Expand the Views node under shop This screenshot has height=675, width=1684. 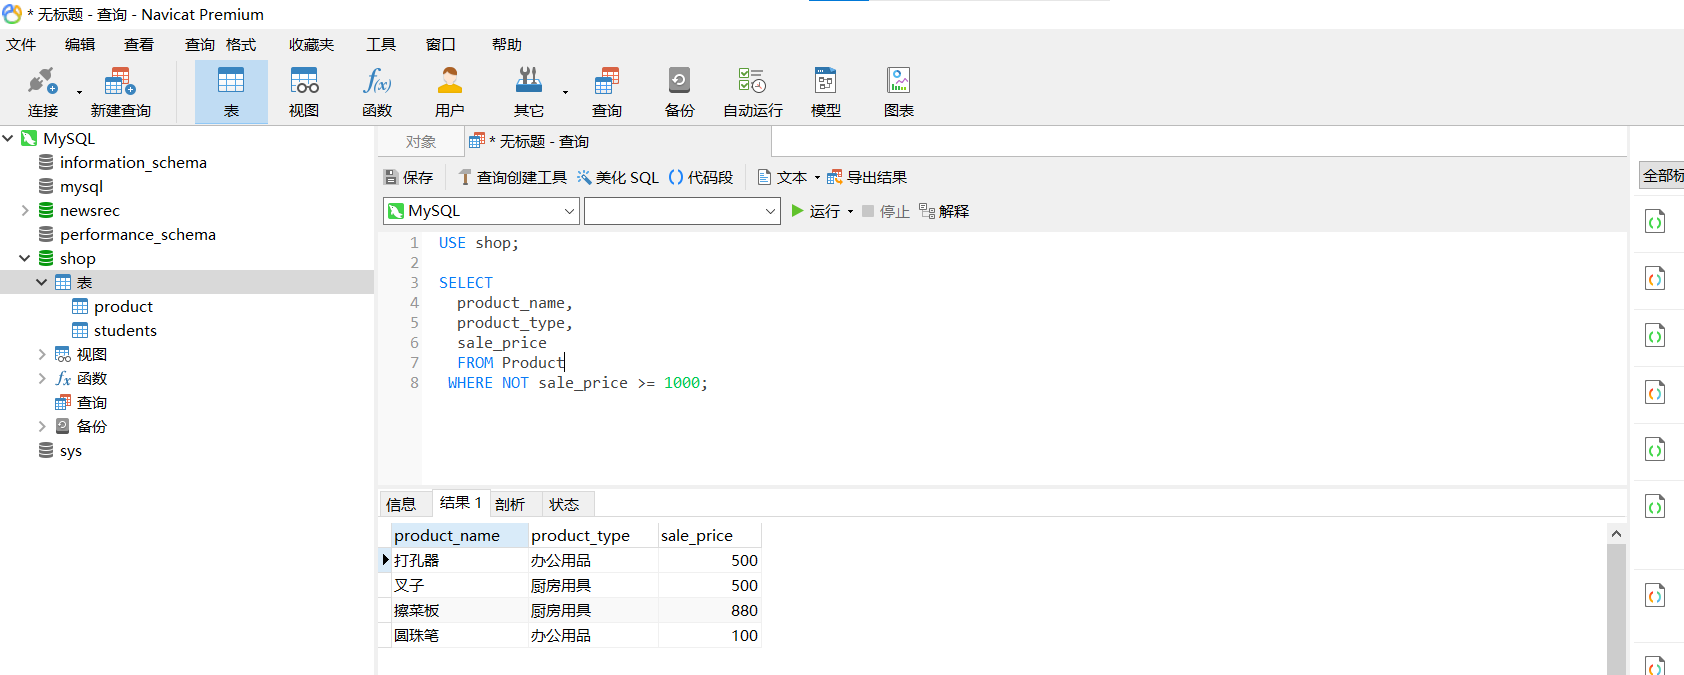point(42,354)
